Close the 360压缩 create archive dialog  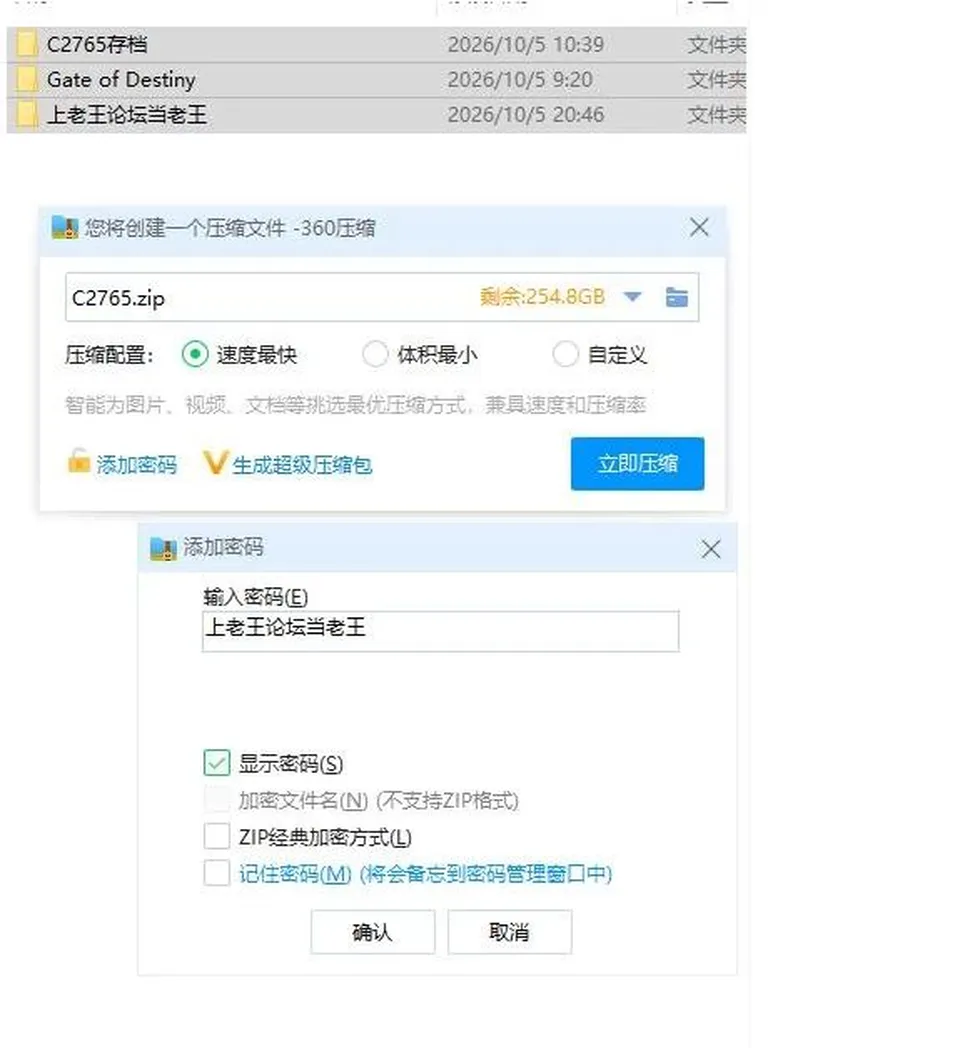(x=699, y=227)
